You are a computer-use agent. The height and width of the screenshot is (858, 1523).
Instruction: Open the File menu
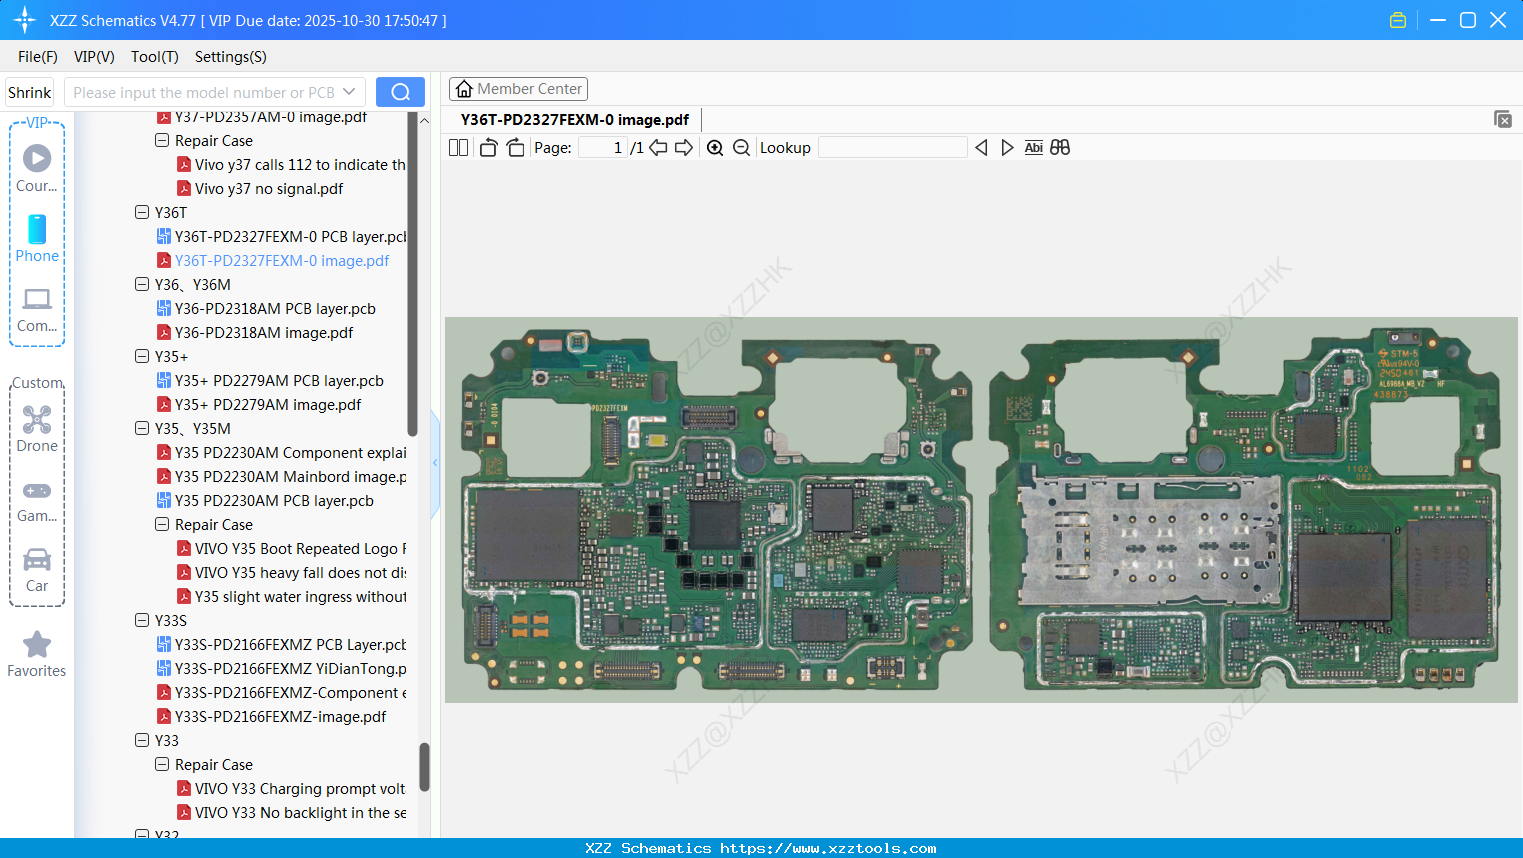coord(37,57)
